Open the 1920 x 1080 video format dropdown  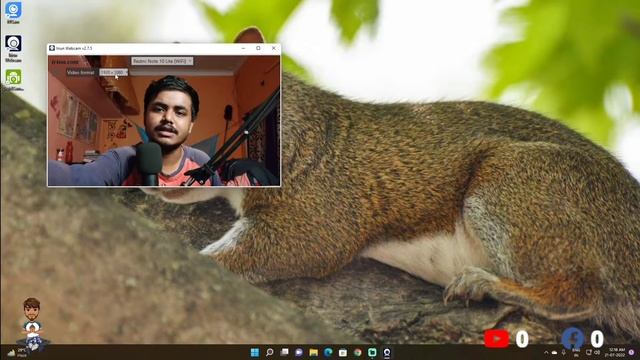(113, 72)
